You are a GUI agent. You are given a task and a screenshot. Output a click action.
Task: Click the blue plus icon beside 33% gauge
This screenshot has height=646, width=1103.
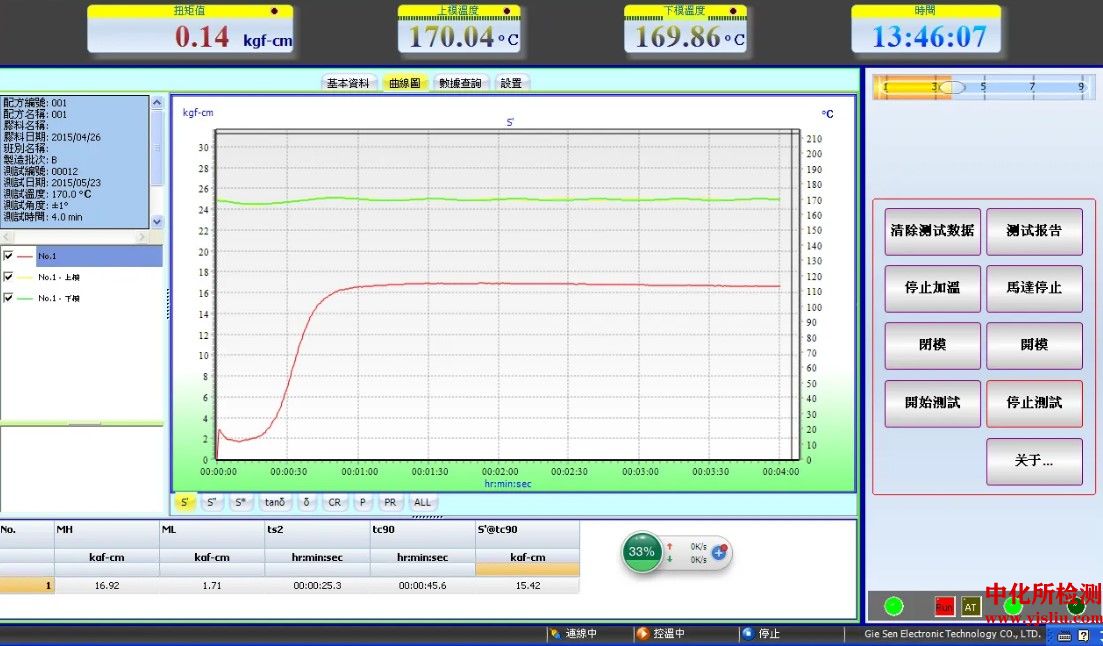click(x=719, y=553)
